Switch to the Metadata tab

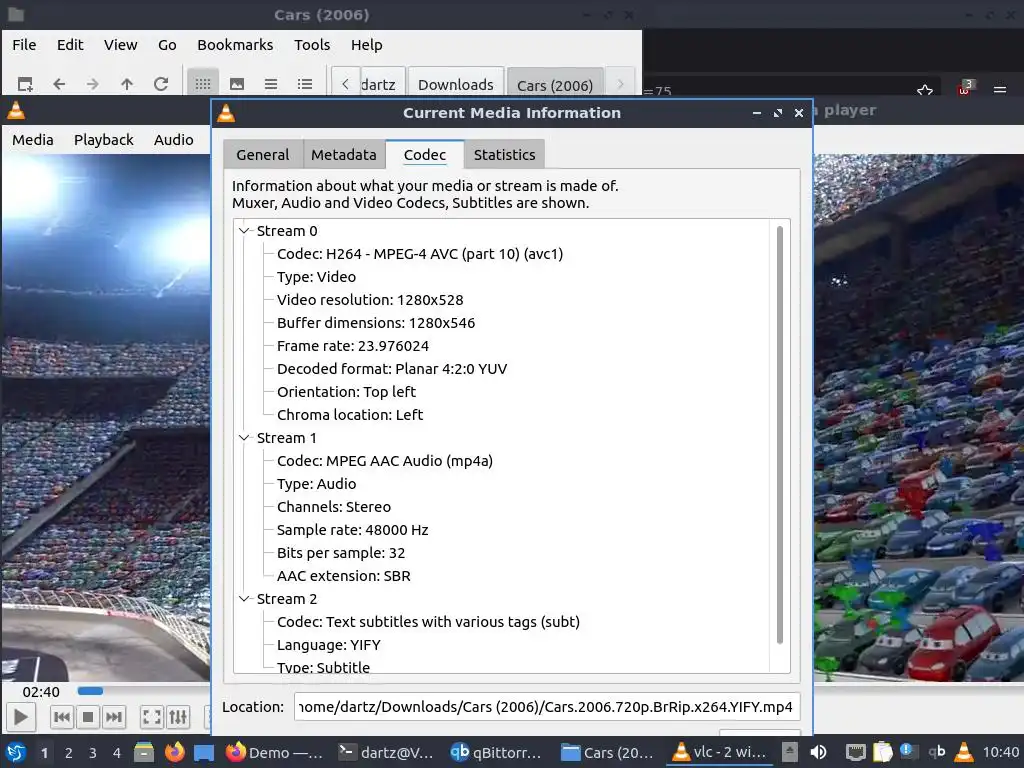pyautogui.click(x=344, y=155)
